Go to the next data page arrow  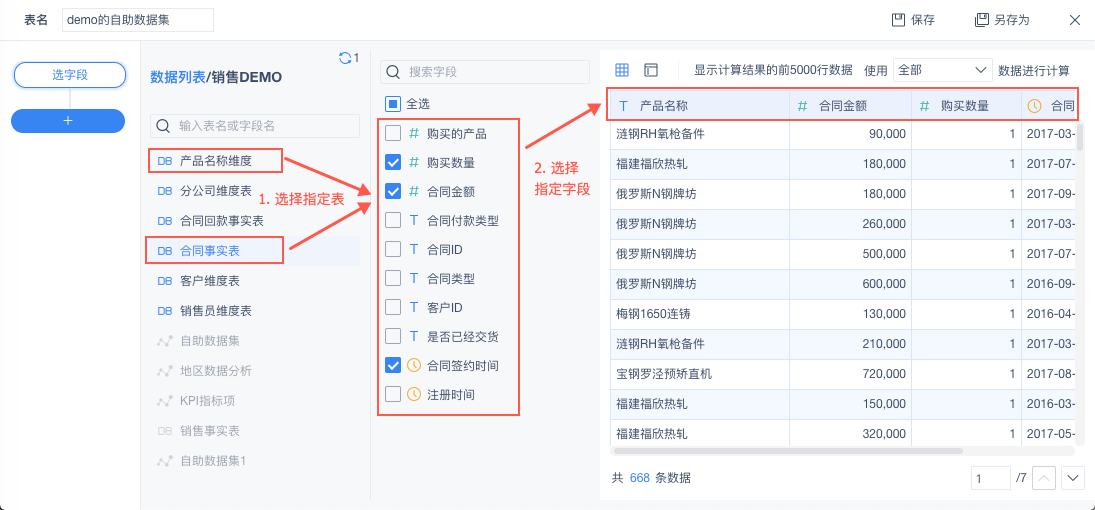click(x=1073, y=478)
